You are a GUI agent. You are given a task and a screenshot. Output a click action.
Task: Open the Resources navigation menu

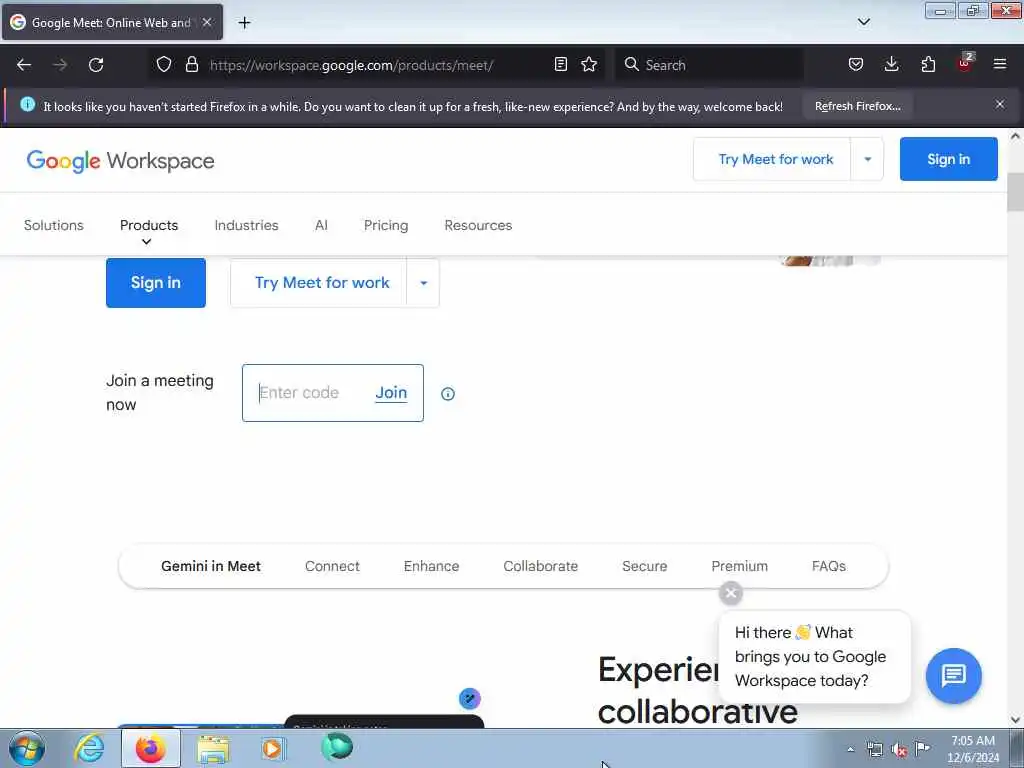[478, 225]
